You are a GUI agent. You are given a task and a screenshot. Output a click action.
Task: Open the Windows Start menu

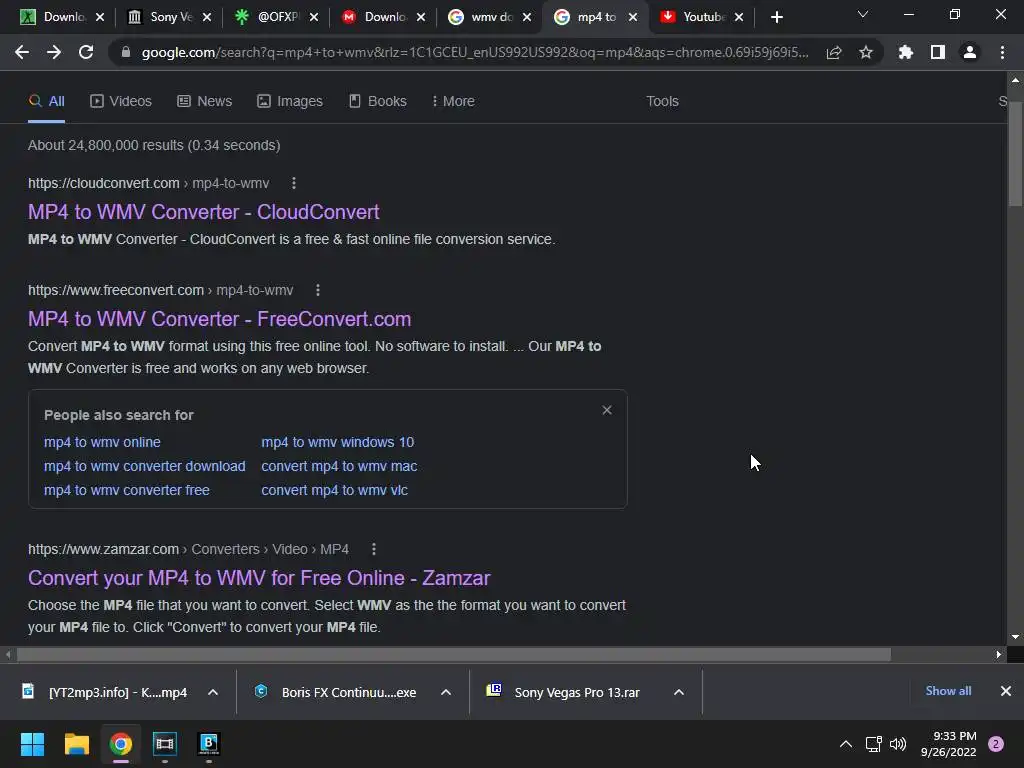tap(32, 744)
